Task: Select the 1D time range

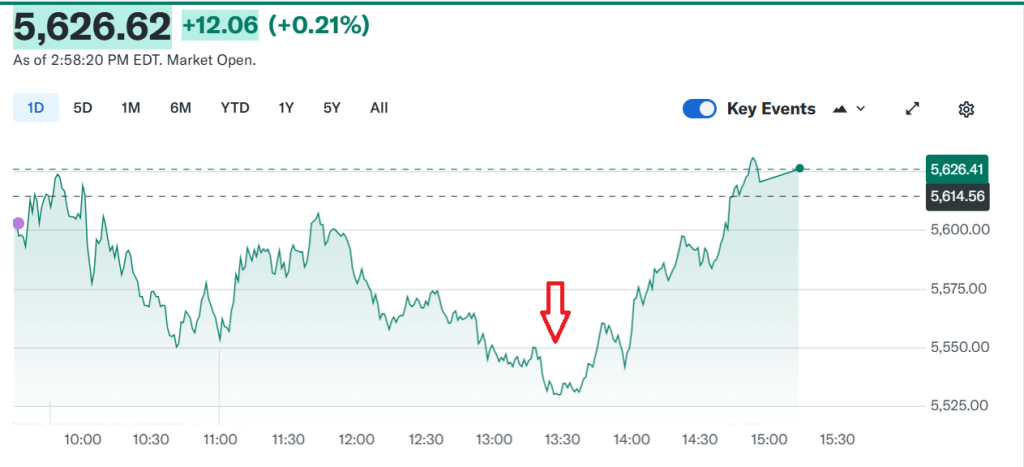Action: click(x=36, y=108)
